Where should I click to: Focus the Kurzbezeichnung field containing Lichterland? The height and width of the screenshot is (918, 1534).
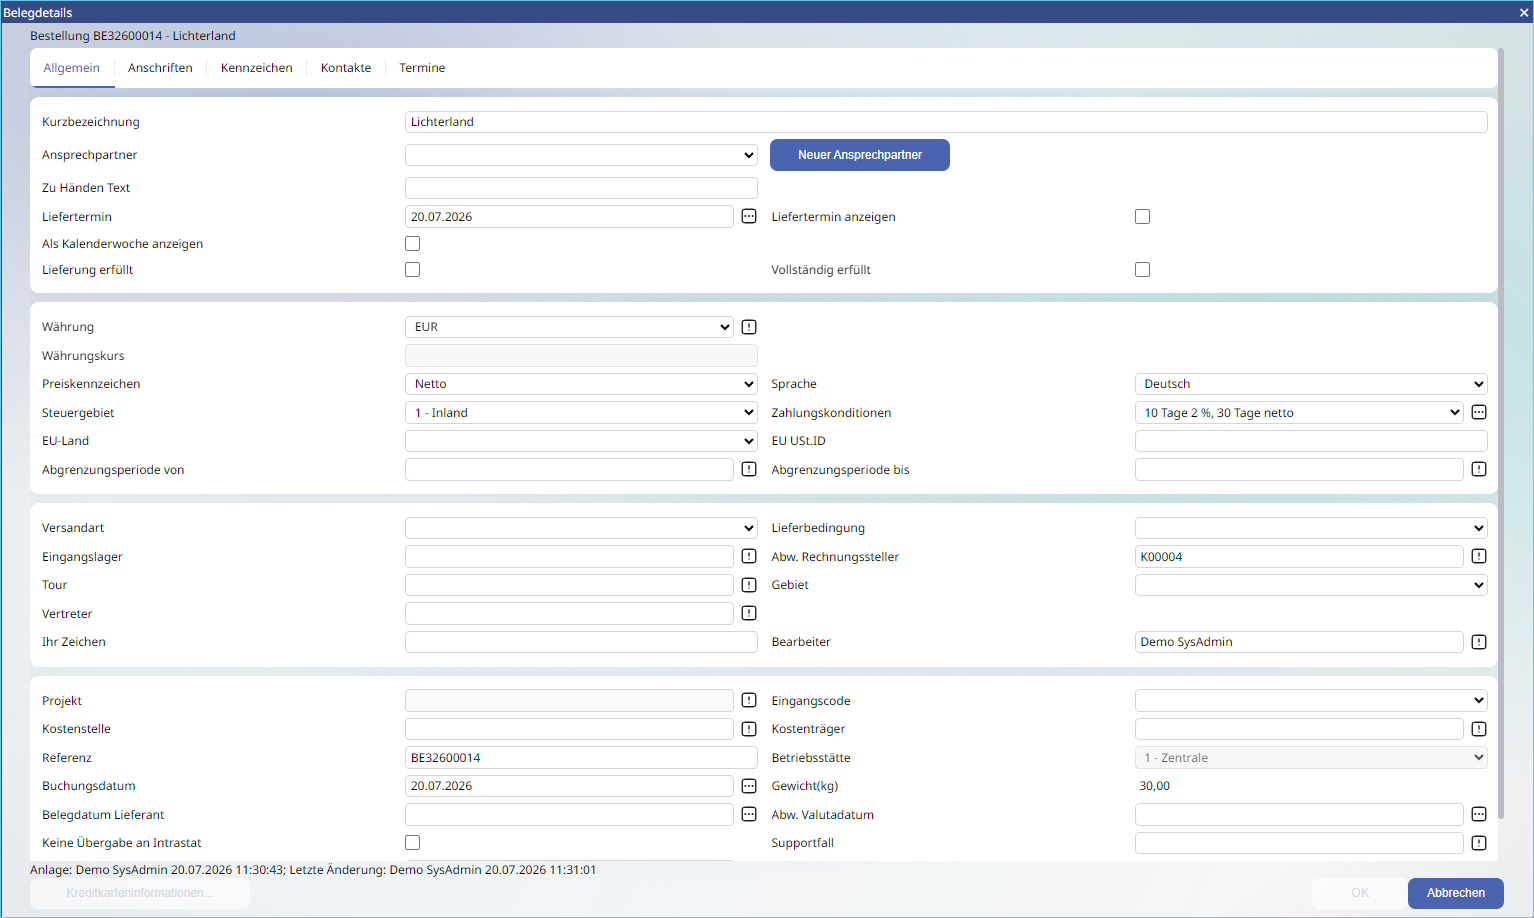point(946,122)
